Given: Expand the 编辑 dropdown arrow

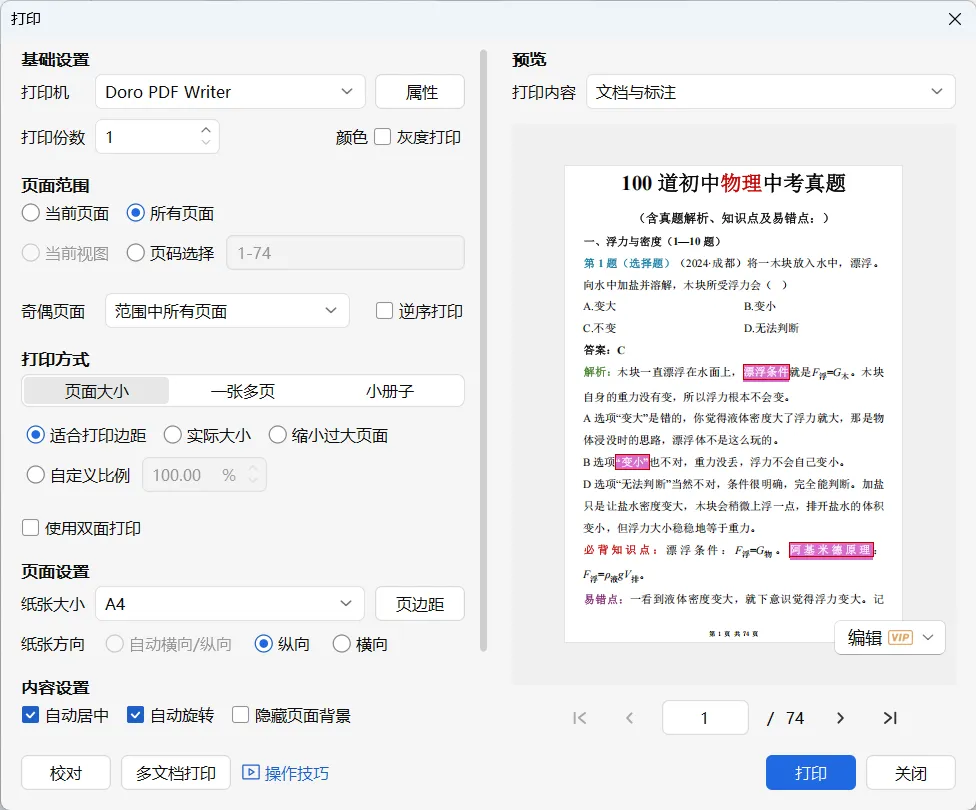Looking at the screenshot, I should (928, 638).
